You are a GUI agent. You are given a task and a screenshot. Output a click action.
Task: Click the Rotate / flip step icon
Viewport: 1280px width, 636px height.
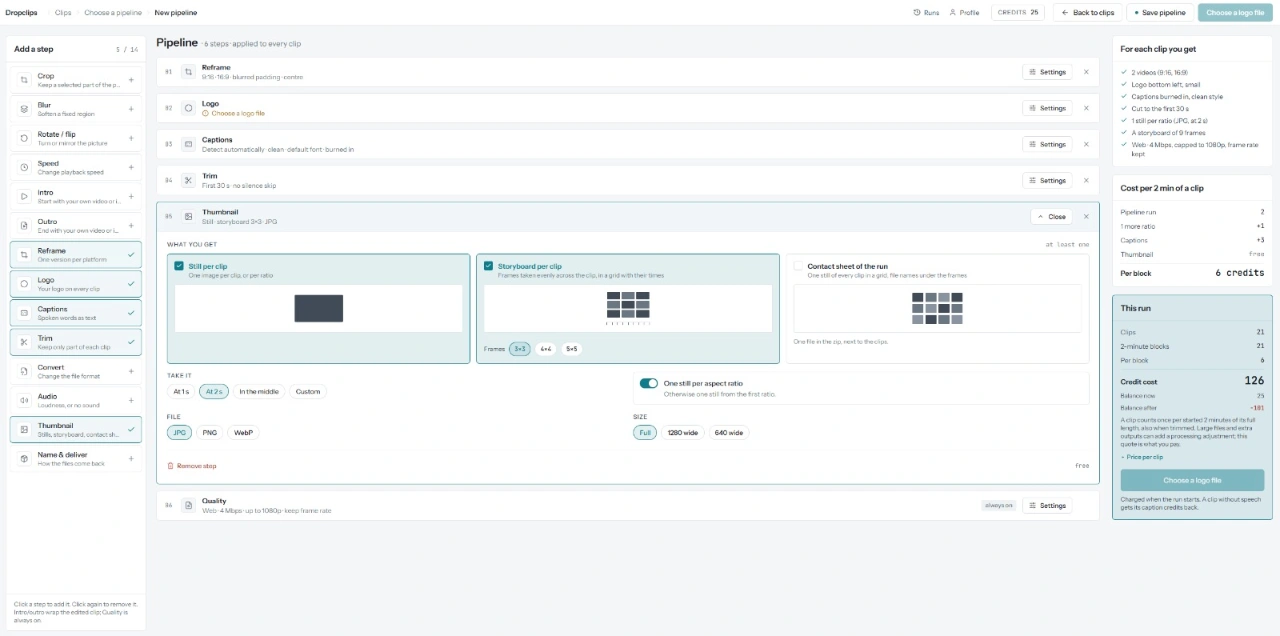click(x=24, y=138)
